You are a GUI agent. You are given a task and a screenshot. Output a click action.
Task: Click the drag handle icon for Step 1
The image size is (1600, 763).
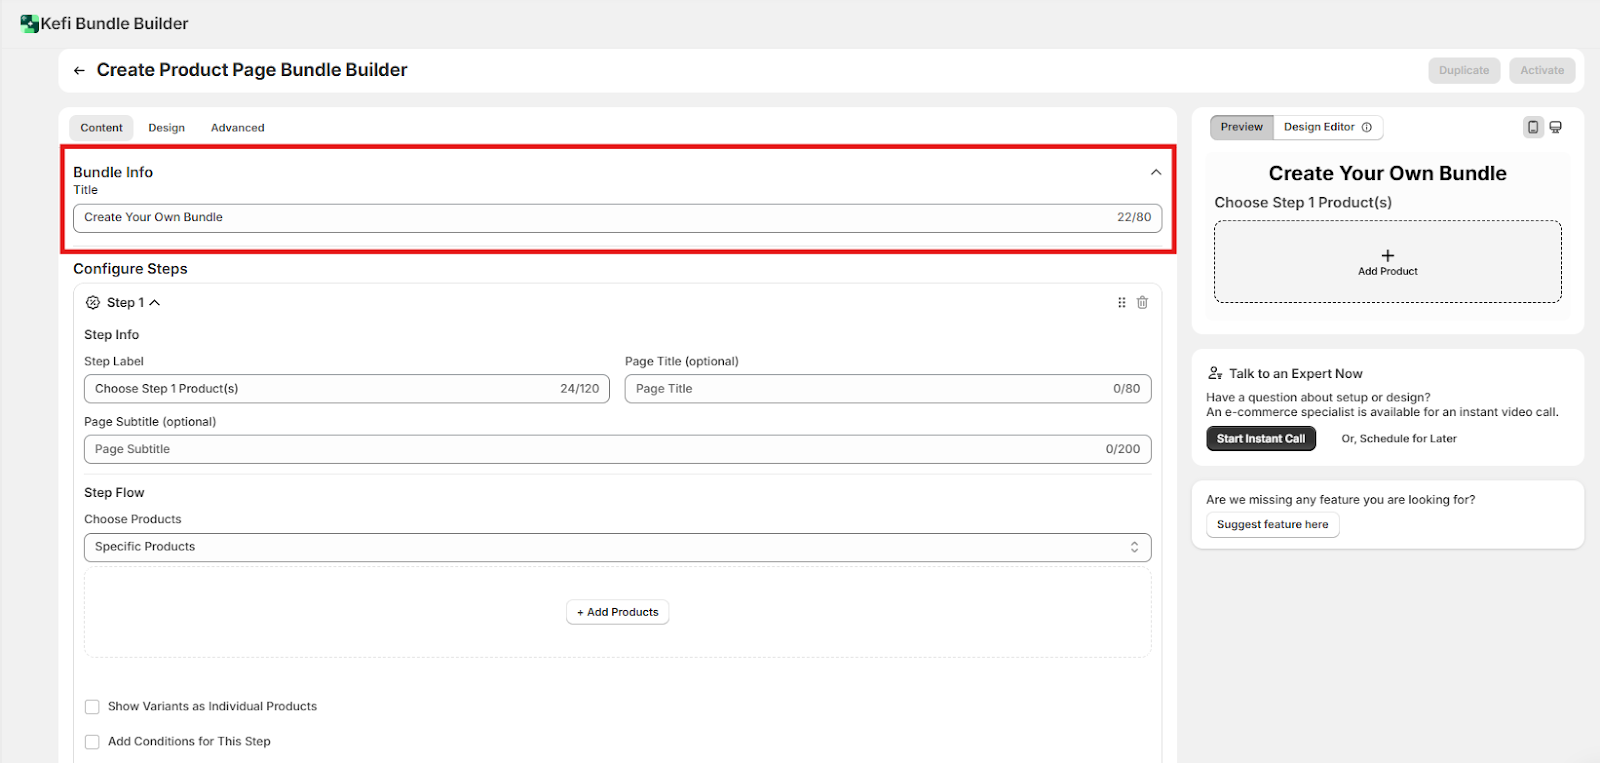(1121, 303)
